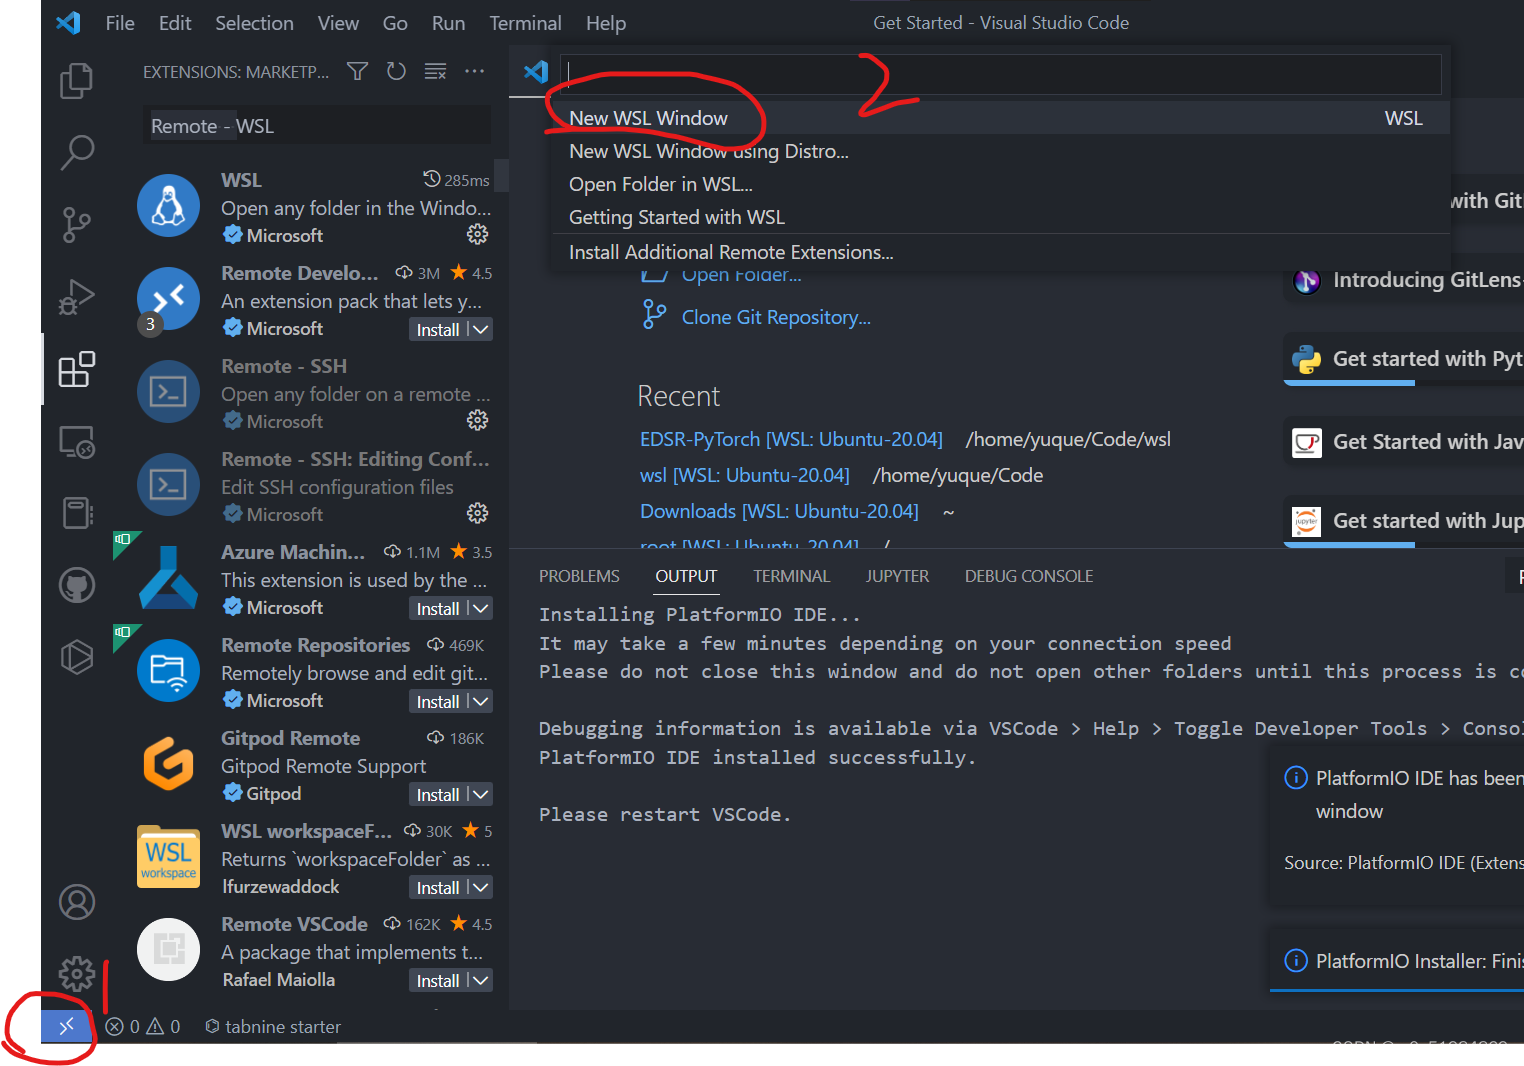Filter extensions with the funnel icon
The height and width of the screenshot is (1066, 1524).
[357, 71]
